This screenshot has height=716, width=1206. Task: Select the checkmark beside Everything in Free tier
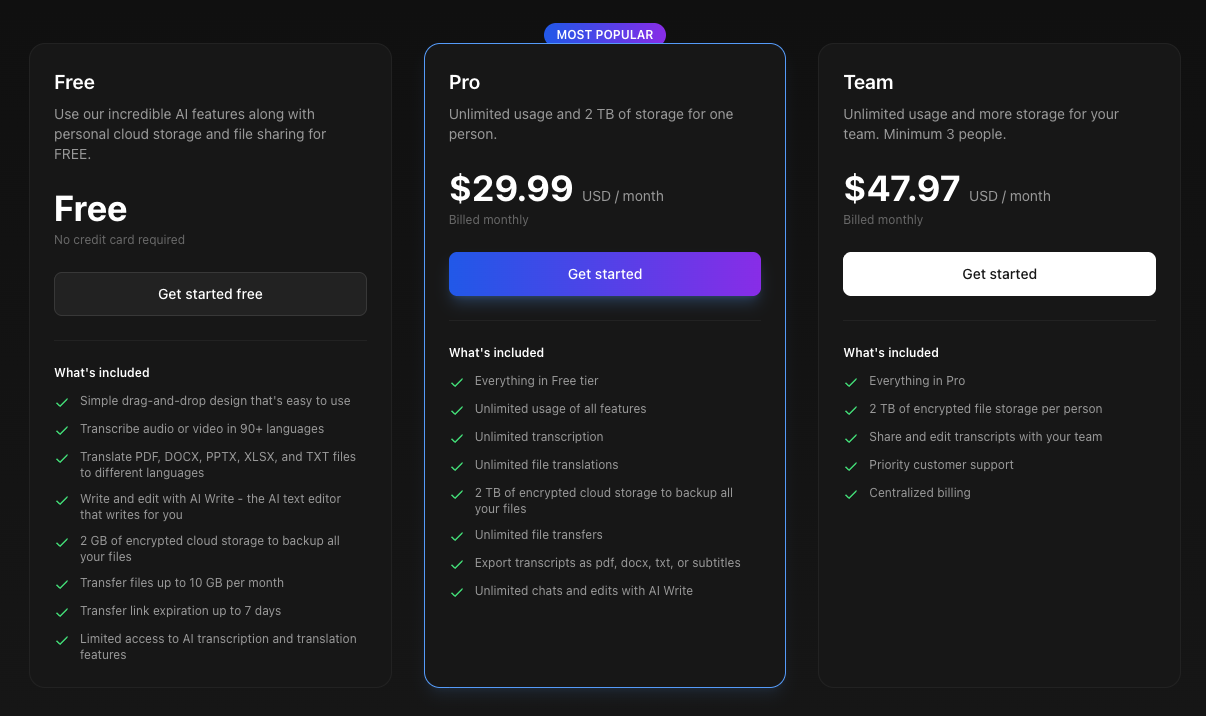point(457,381)
